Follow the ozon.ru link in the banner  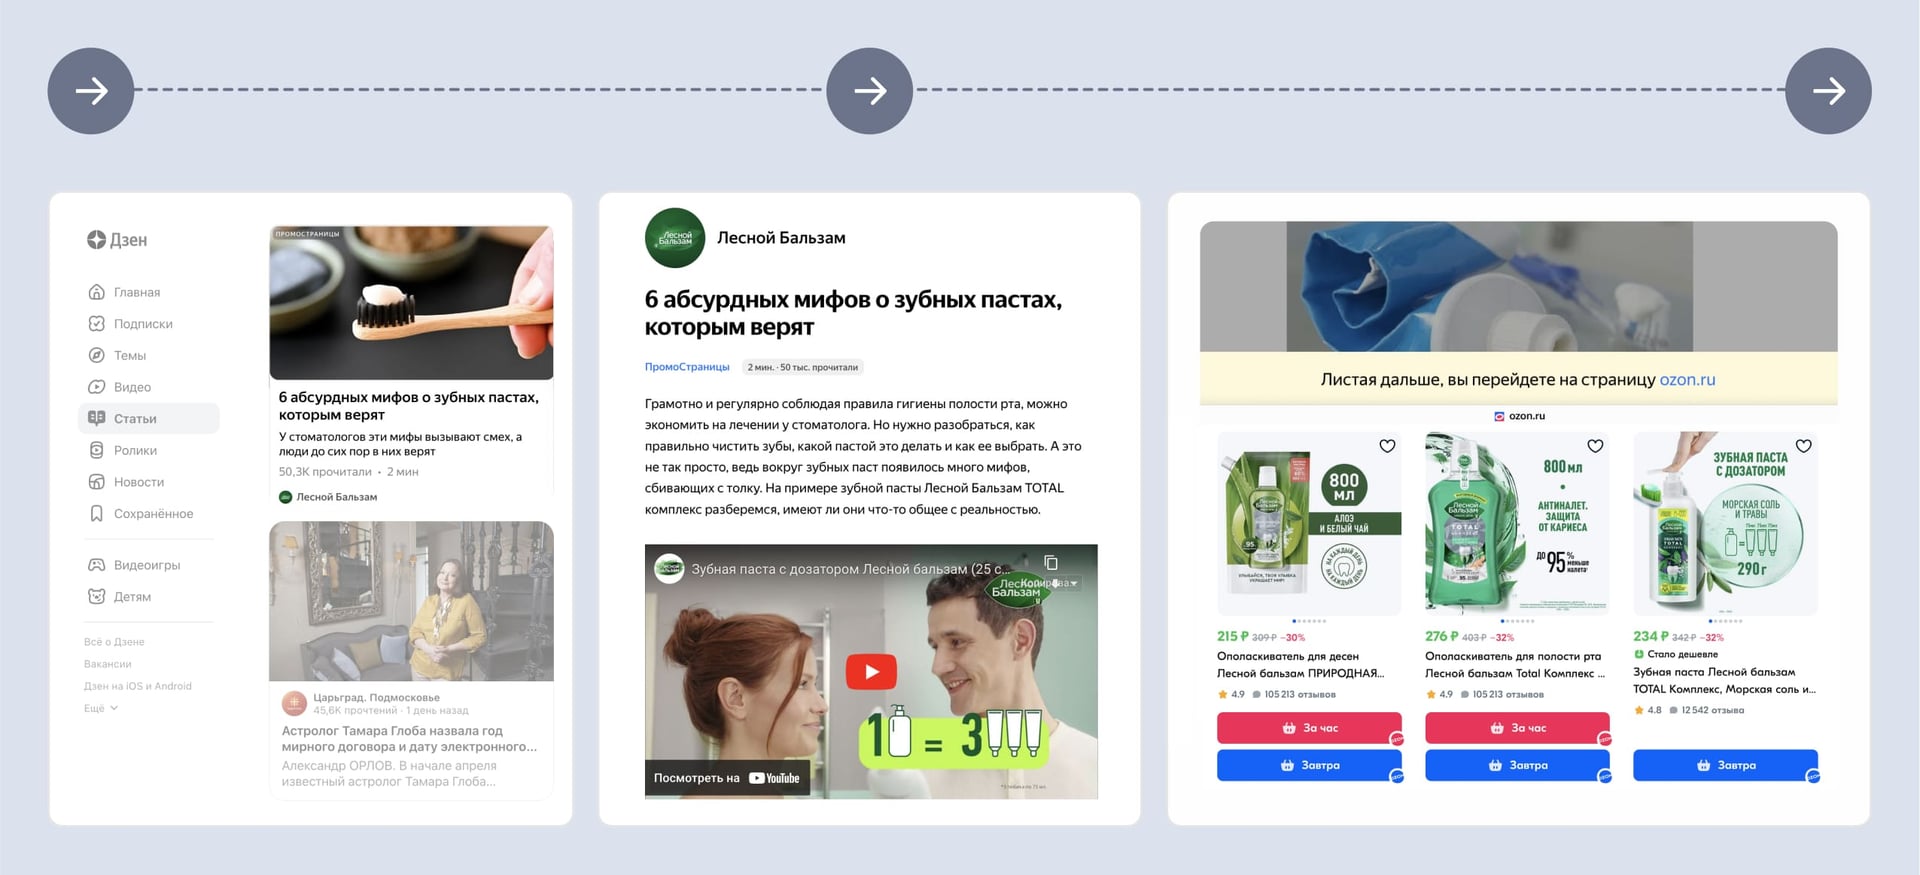point(1687,380)
